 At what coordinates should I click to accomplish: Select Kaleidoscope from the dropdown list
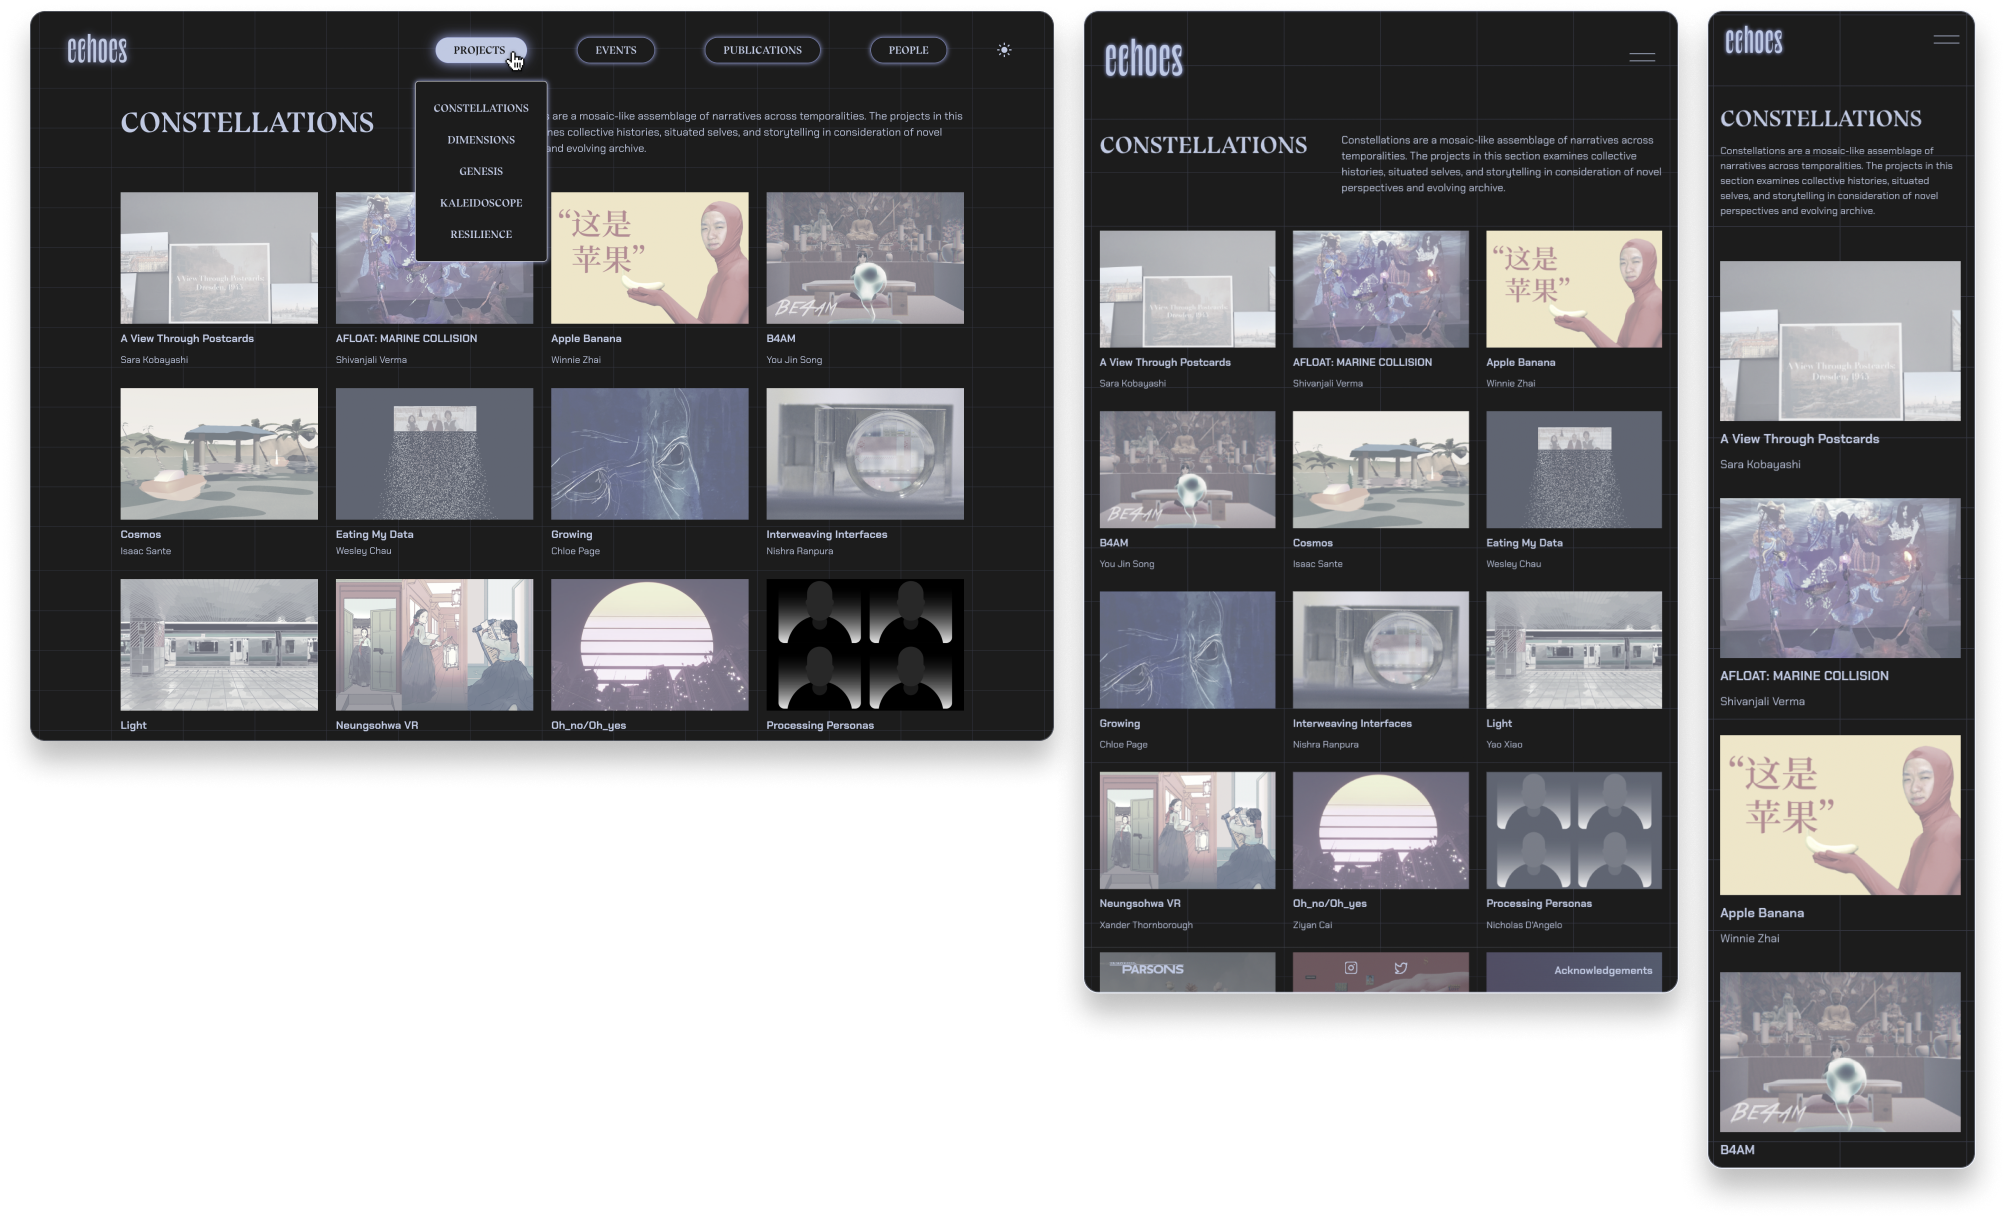481,203
